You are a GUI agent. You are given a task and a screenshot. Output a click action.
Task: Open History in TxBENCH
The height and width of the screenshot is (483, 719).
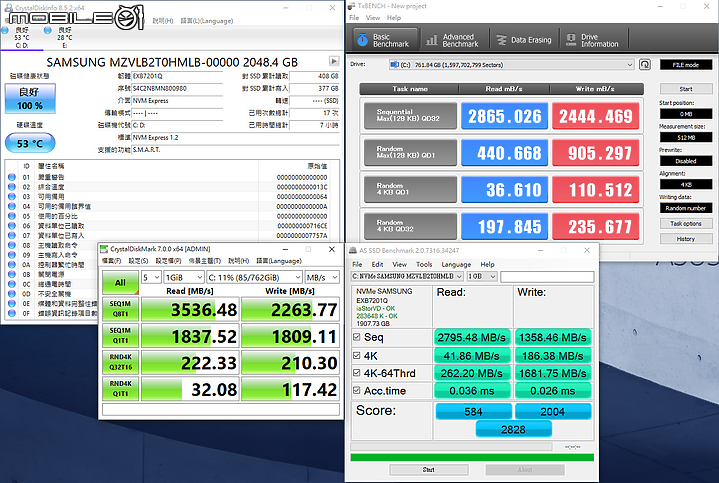pos(686,239)
